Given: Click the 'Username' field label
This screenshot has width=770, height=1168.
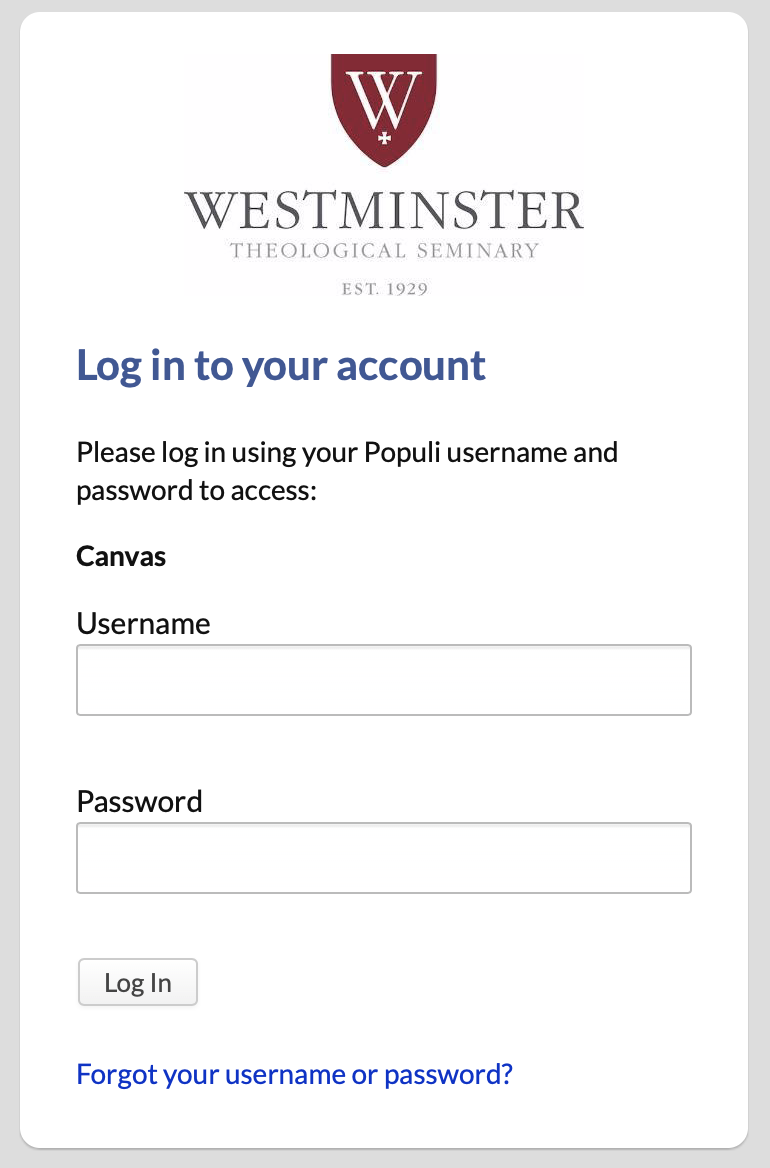Looking at the screenshot, I should 143,623.
